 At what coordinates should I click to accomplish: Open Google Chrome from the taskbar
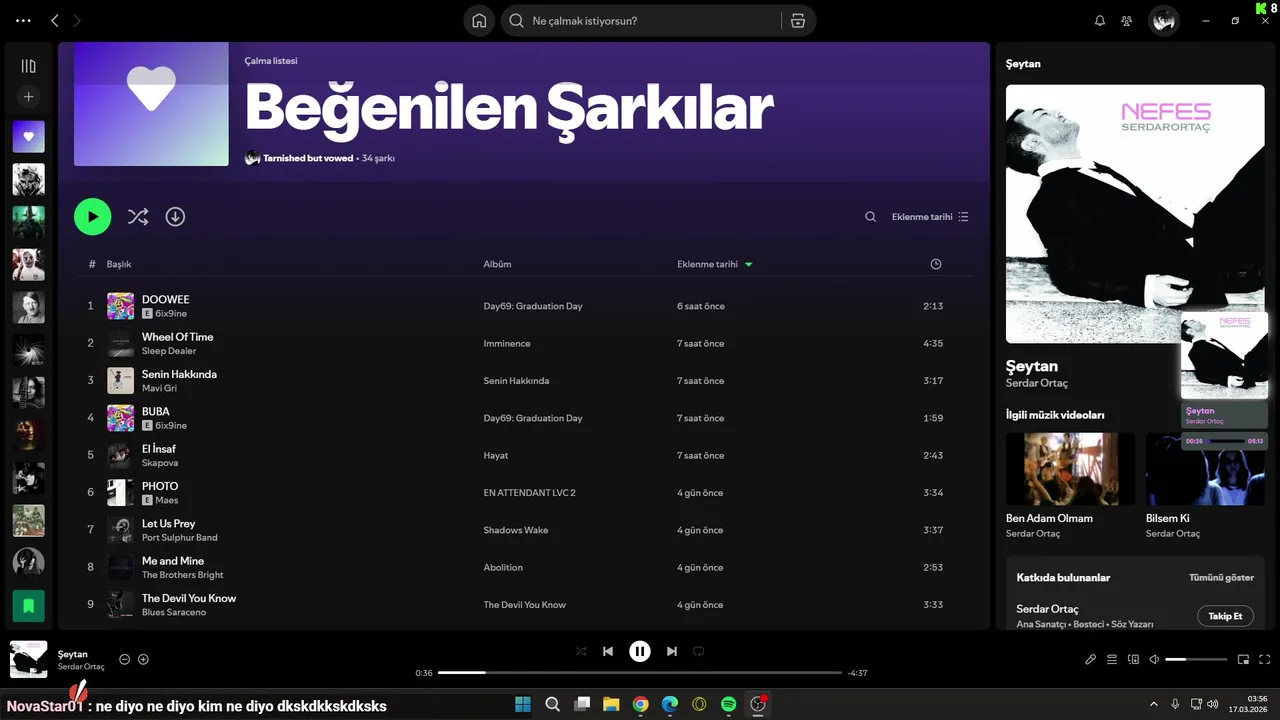click(x=640, y=704)
